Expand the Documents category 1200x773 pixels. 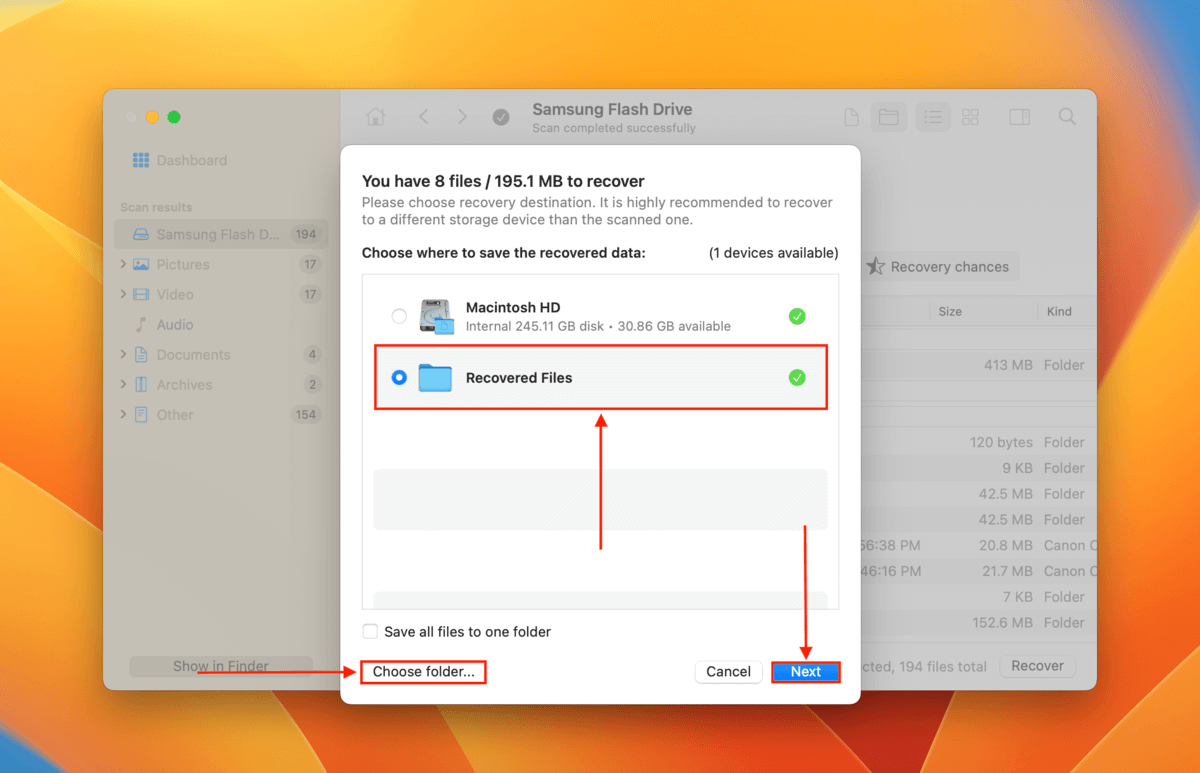[123, 354]
